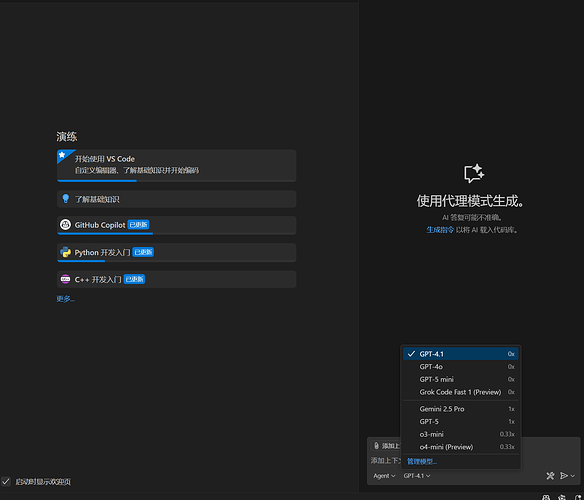Image resolution: width=584 pixels, height=500 pixels.
Task: Open the '开始使用 VS Code' walkthrough
Action: (177, 165)
